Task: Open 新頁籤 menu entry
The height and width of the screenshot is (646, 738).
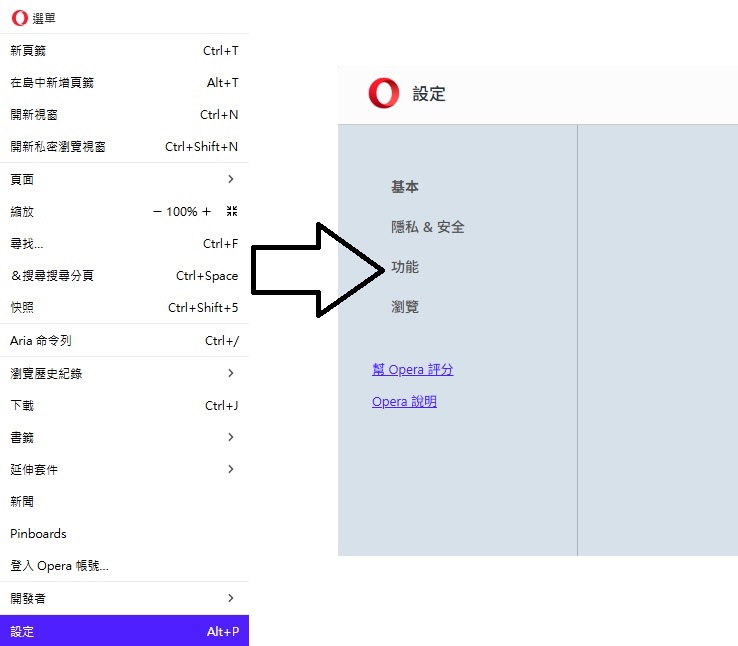Action: (124, 50)
